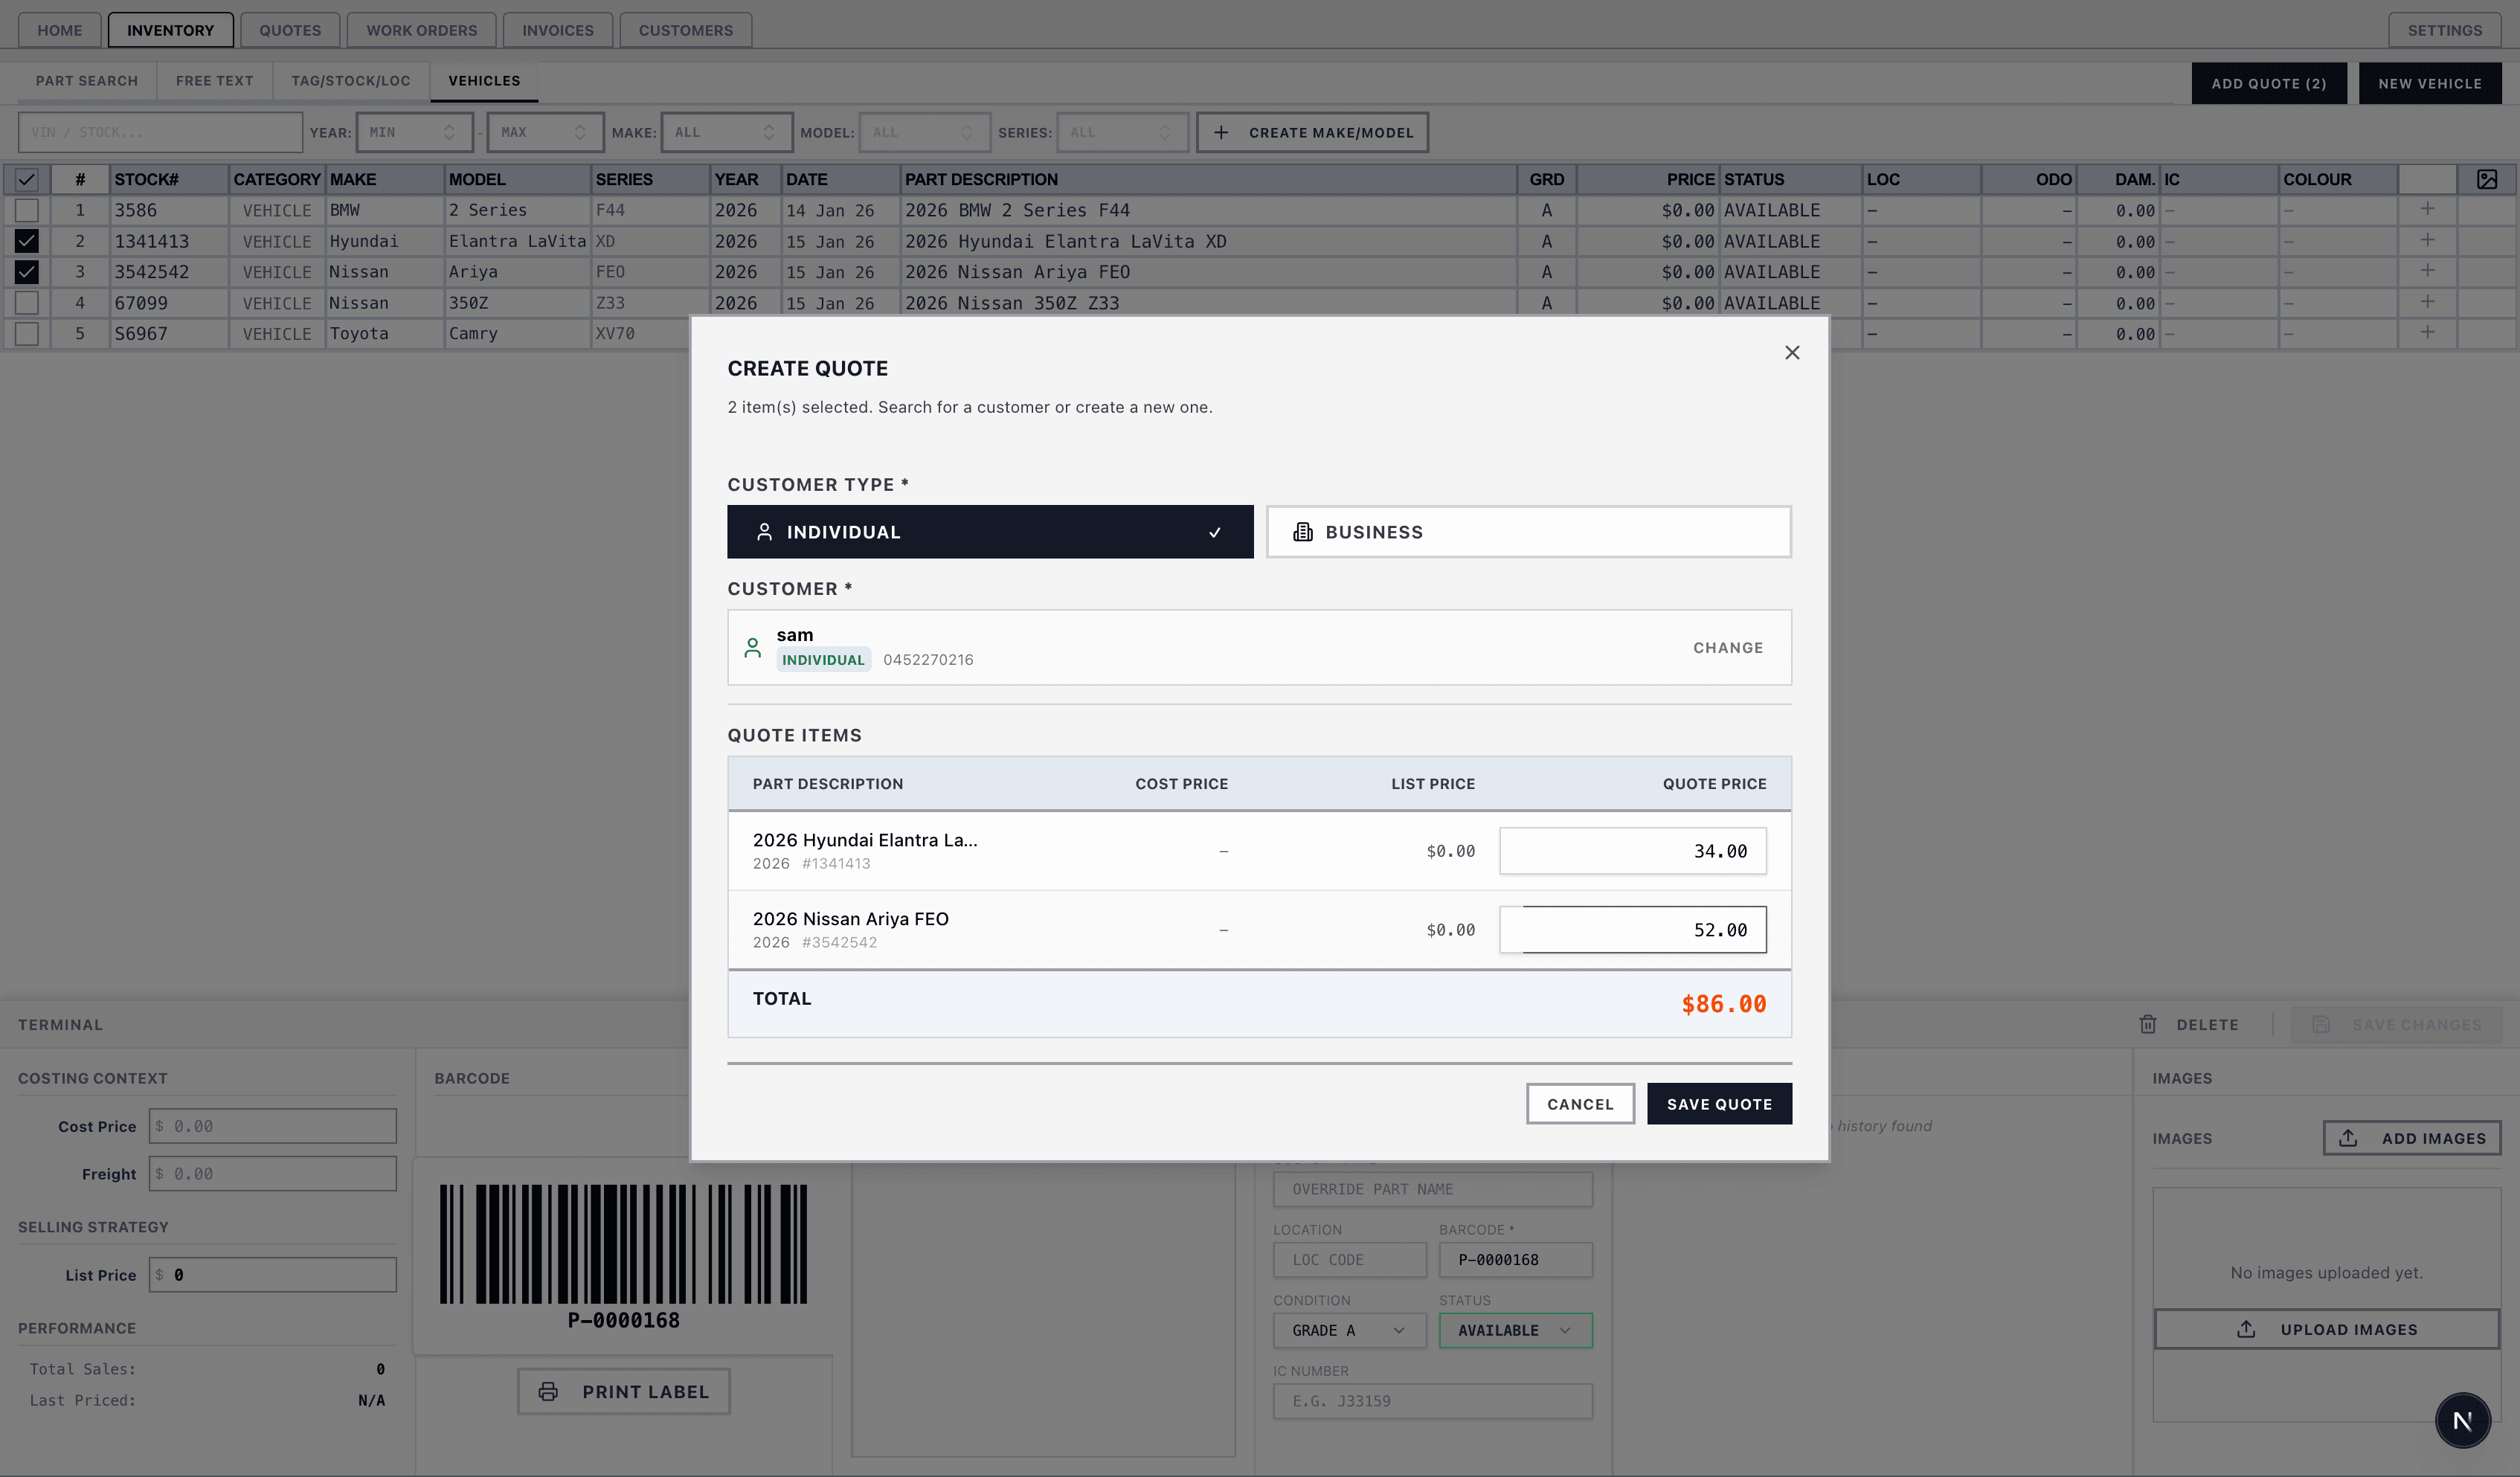Click the Upload Images button icon

[2246, 1329]
